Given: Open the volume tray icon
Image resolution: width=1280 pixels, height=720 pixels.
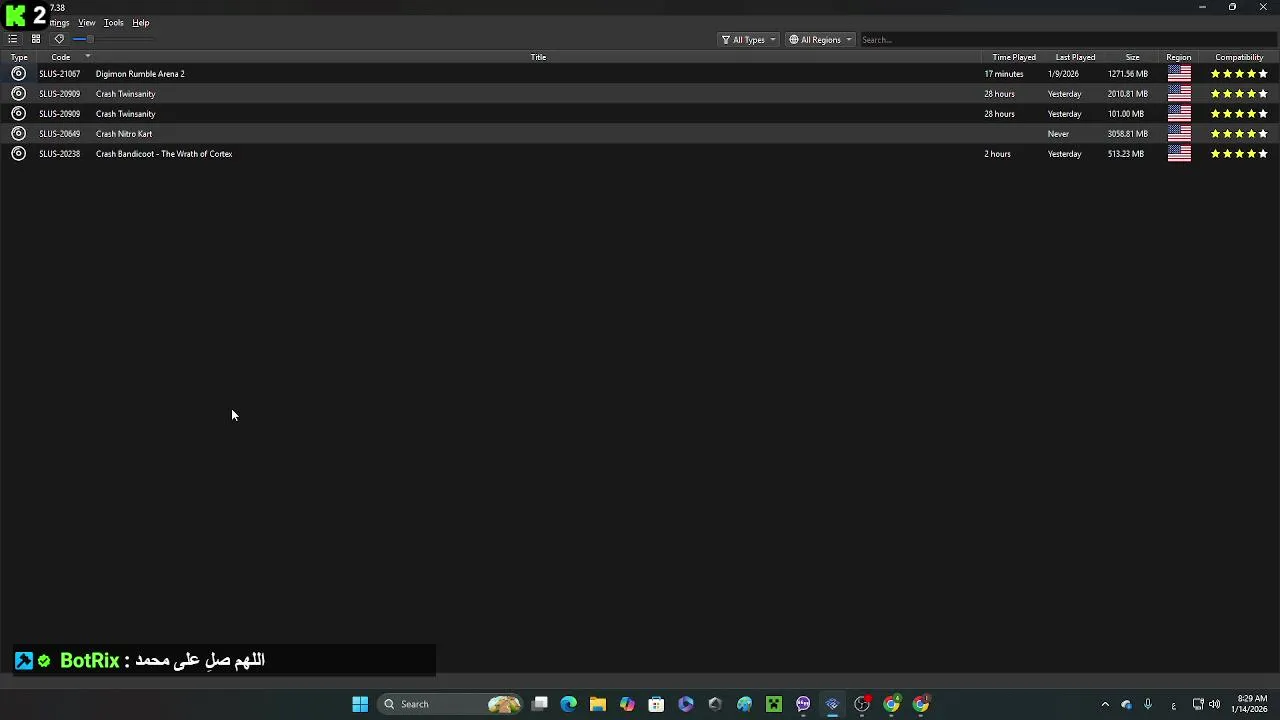Looking at the screenshot, I should 1215,704.
